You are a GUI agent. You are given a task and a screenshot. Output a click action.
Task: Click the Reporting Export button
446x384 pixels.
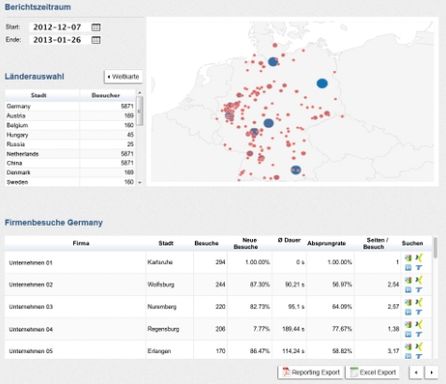(x=311, y=372)
